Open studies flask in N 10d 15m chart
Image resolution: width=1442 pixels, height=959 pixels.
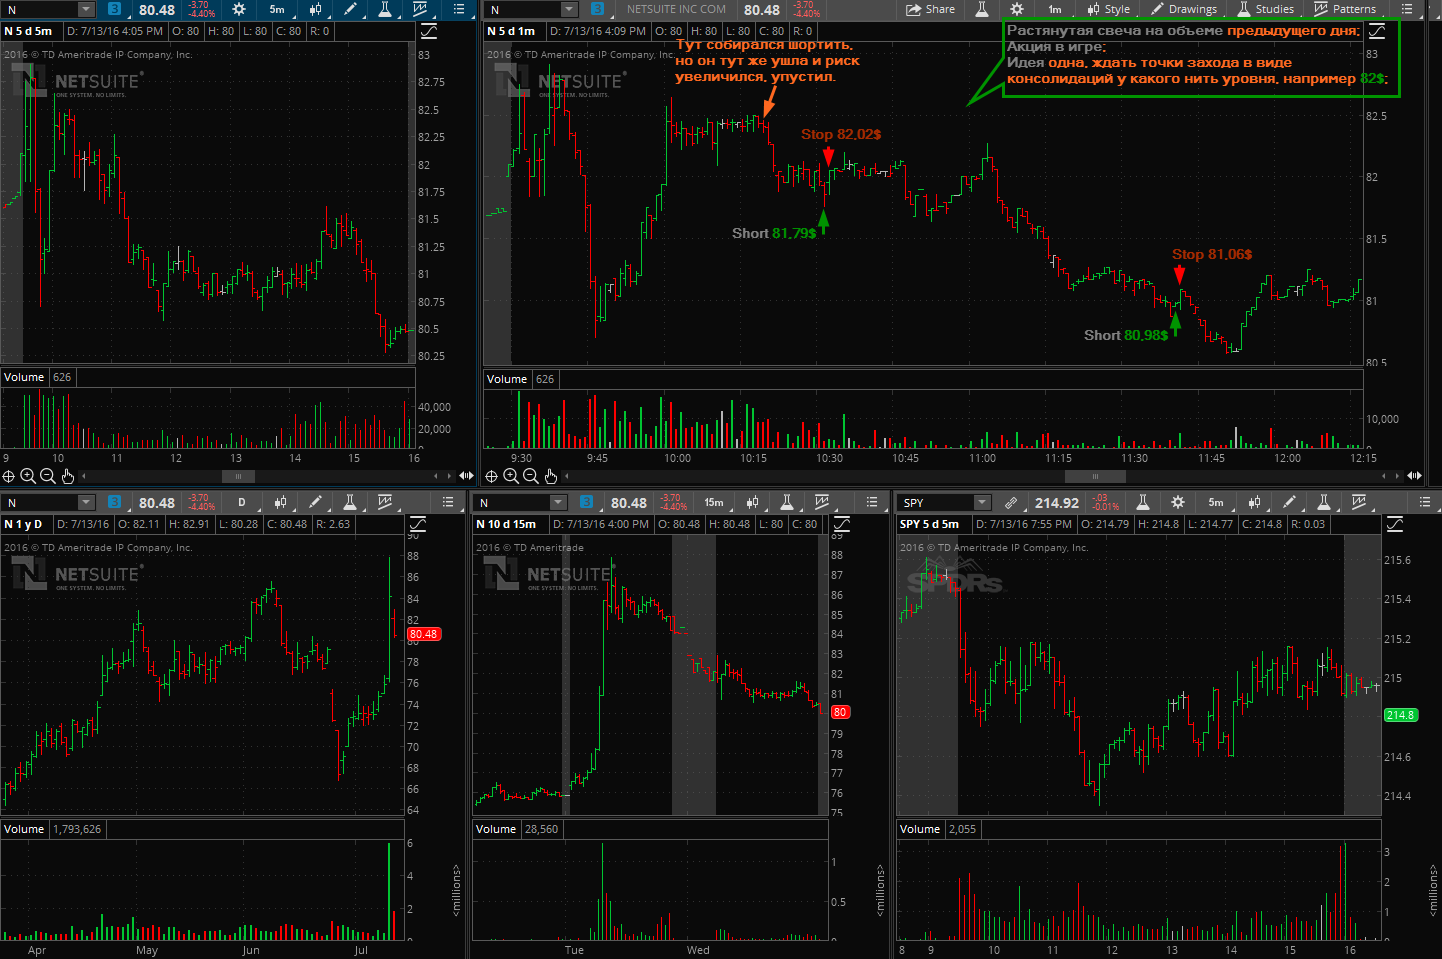pos(787,502)
